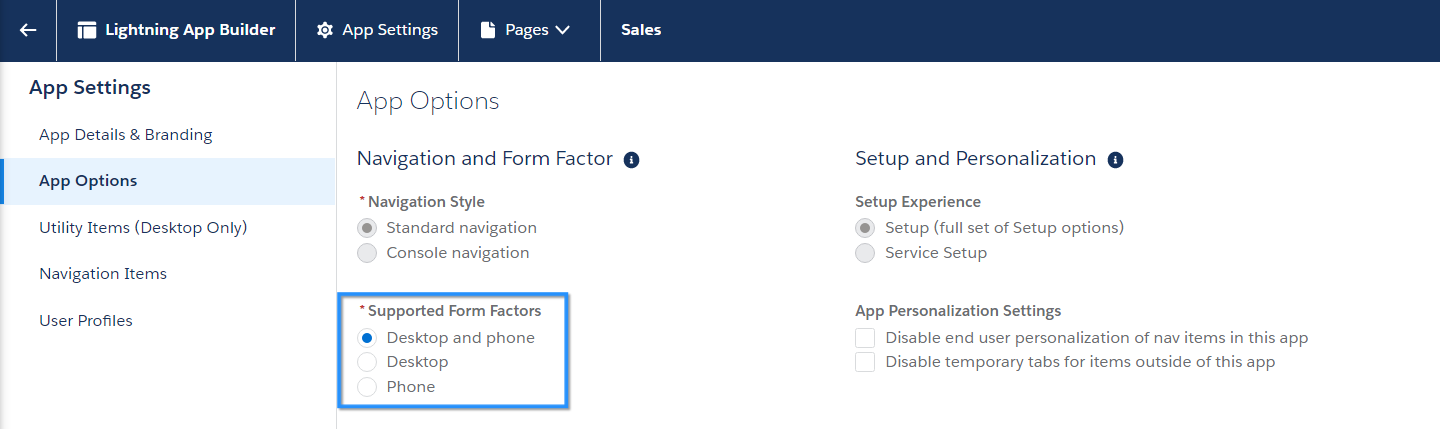Image resolution: width=1440 pixels, height=429 pixels.
Task: Click the Lightning App Builder icon
Action: [87, 30]
